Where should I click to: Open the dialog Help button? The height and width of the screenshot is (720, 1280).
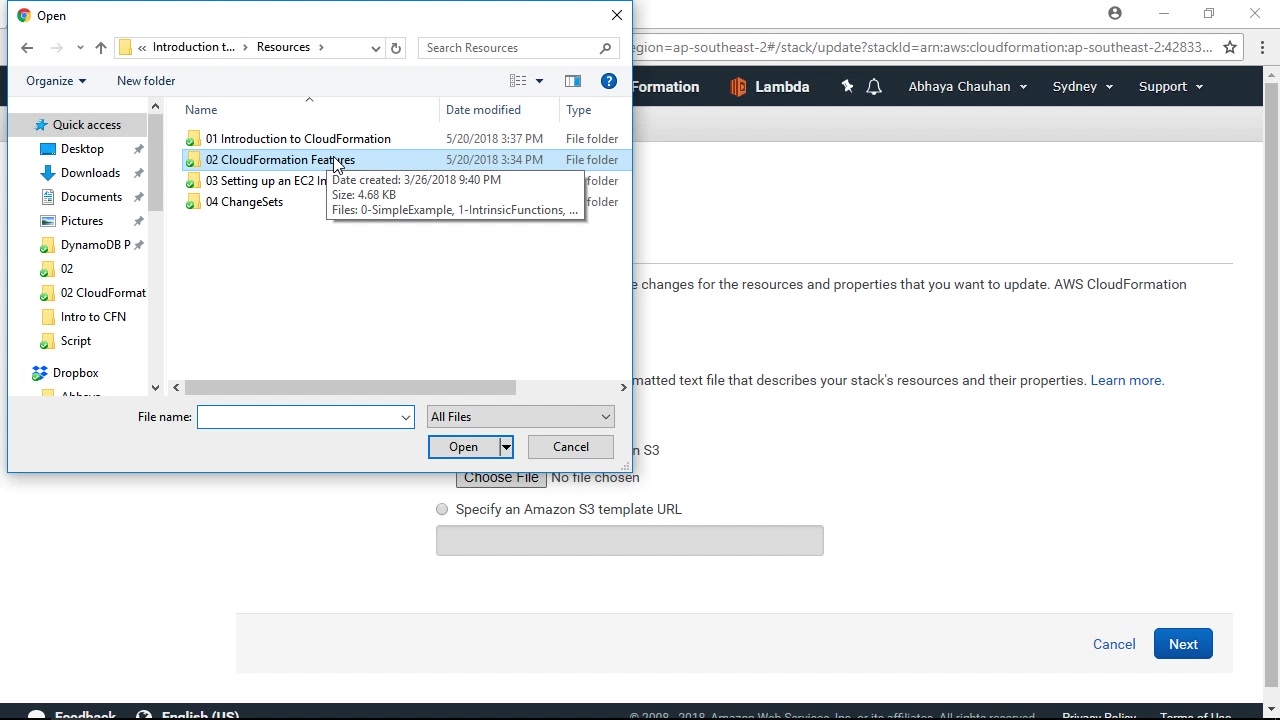[x=608, y=81]
